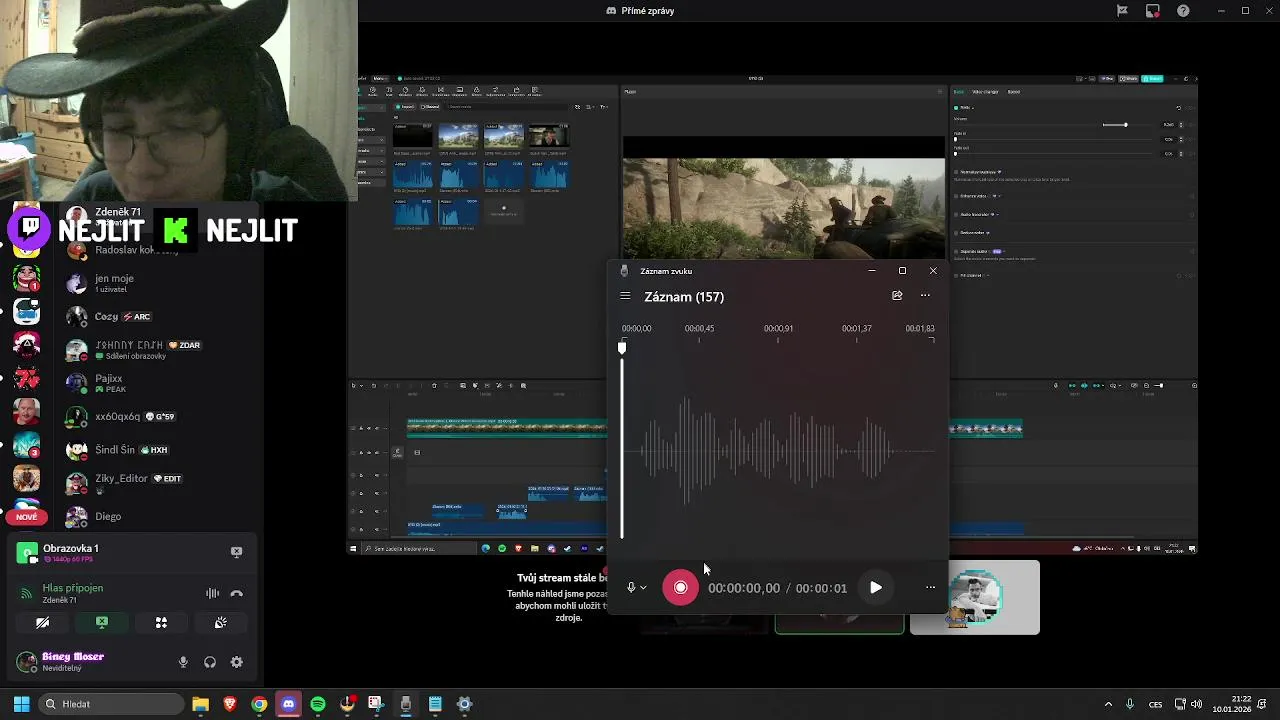The image size is (1280, 720).
Task: Select user Šindl Šin in voice list
Action: tap(116, 450)
